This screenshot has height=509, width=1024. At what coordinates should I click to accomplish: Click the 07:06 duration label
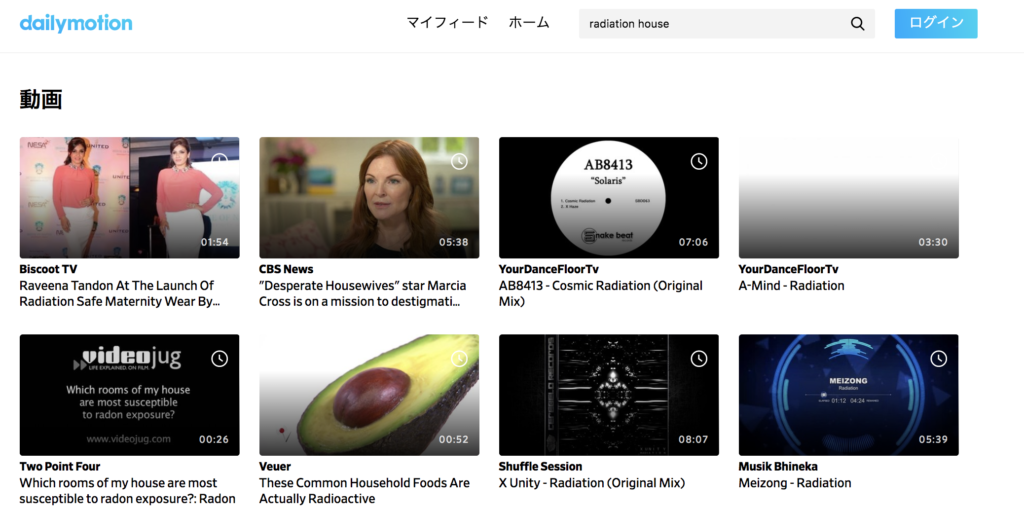pos(694,242)
